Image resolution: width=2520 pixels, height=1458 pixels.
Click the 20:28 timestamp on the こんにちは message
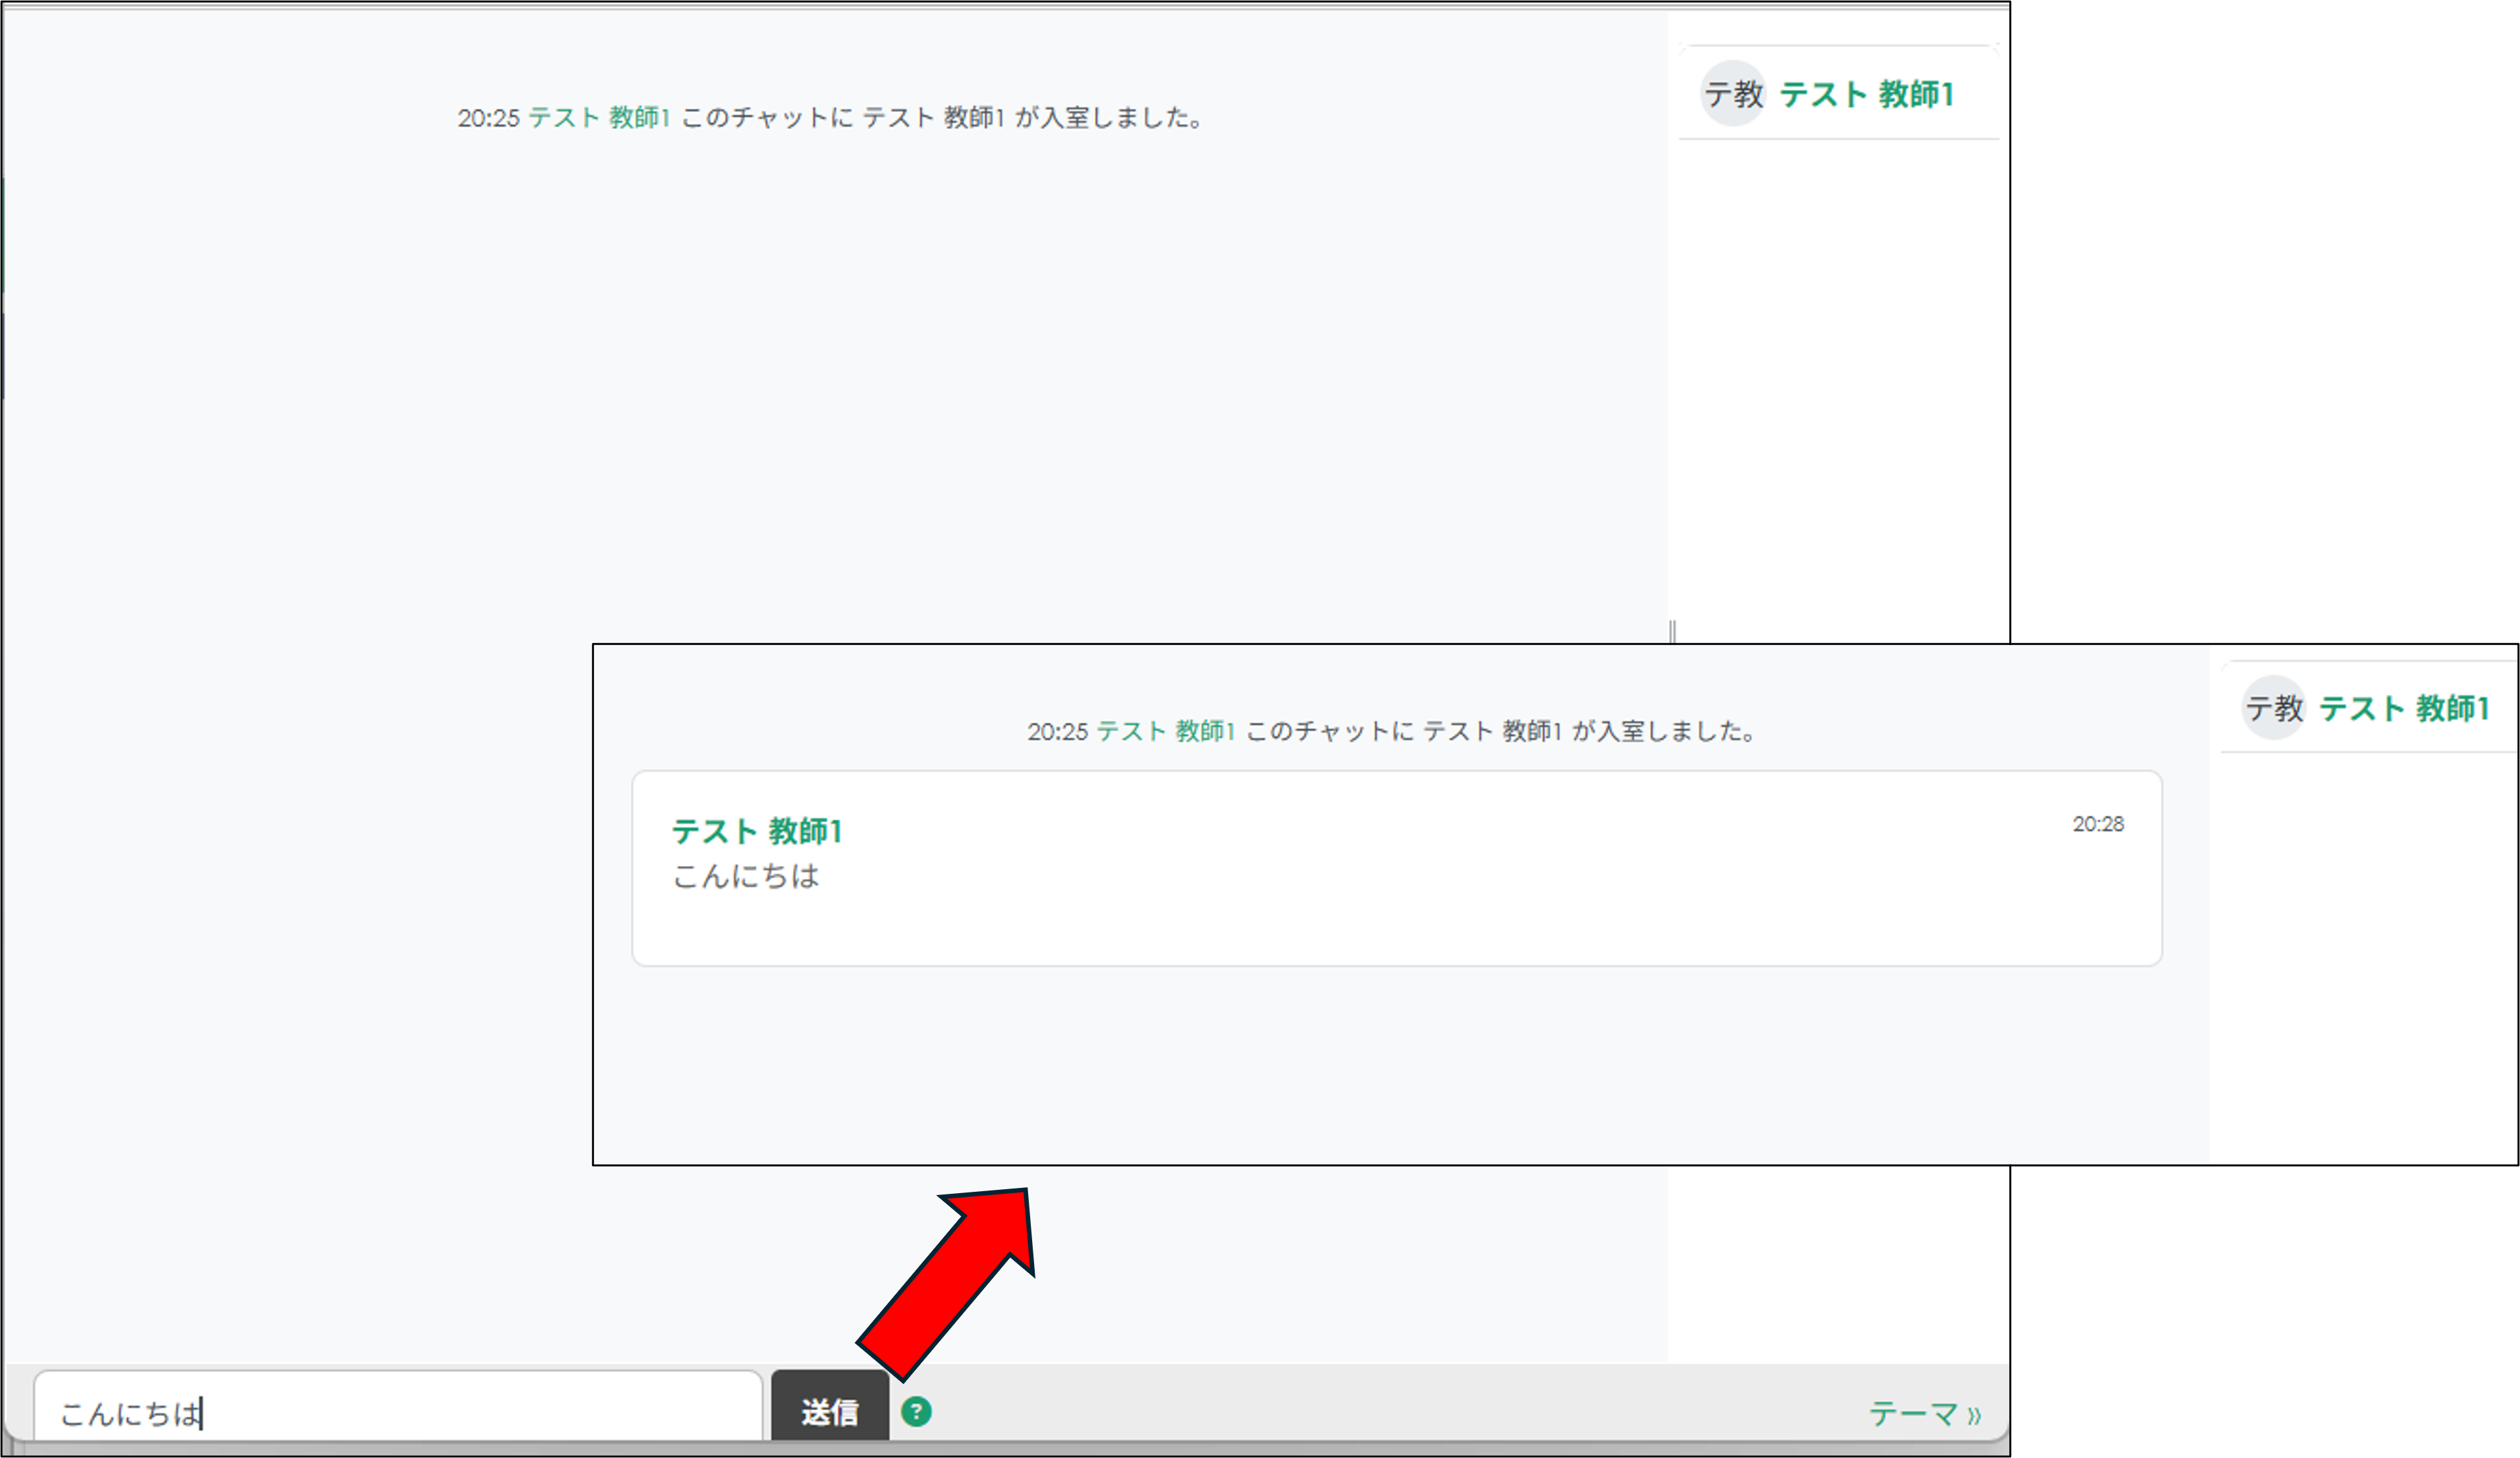click(x=2098, y=824)
